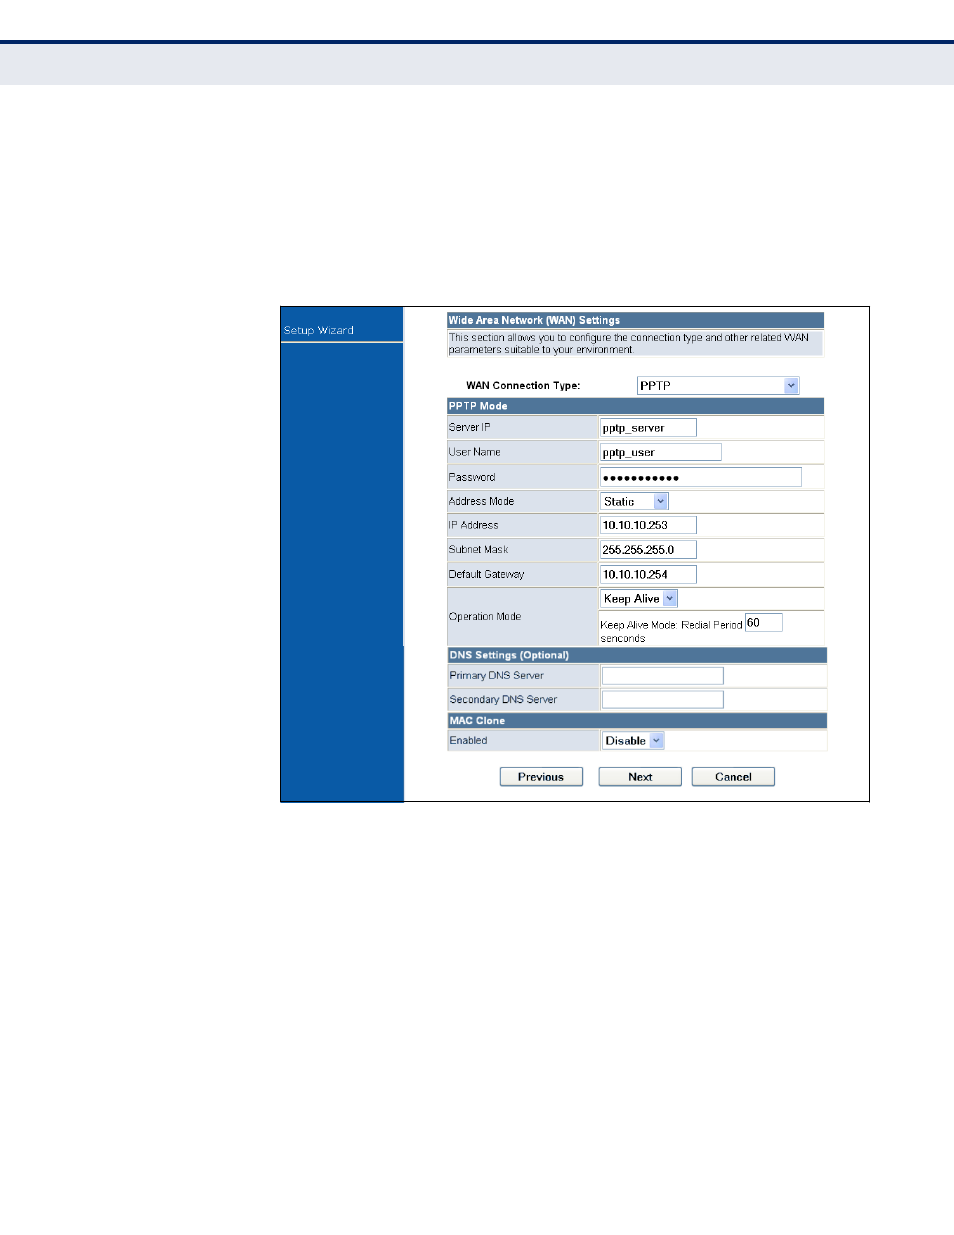The height and width of the screenshot is (1235, 954).
Task: Click the Previous button
Action: pos(541,777)
